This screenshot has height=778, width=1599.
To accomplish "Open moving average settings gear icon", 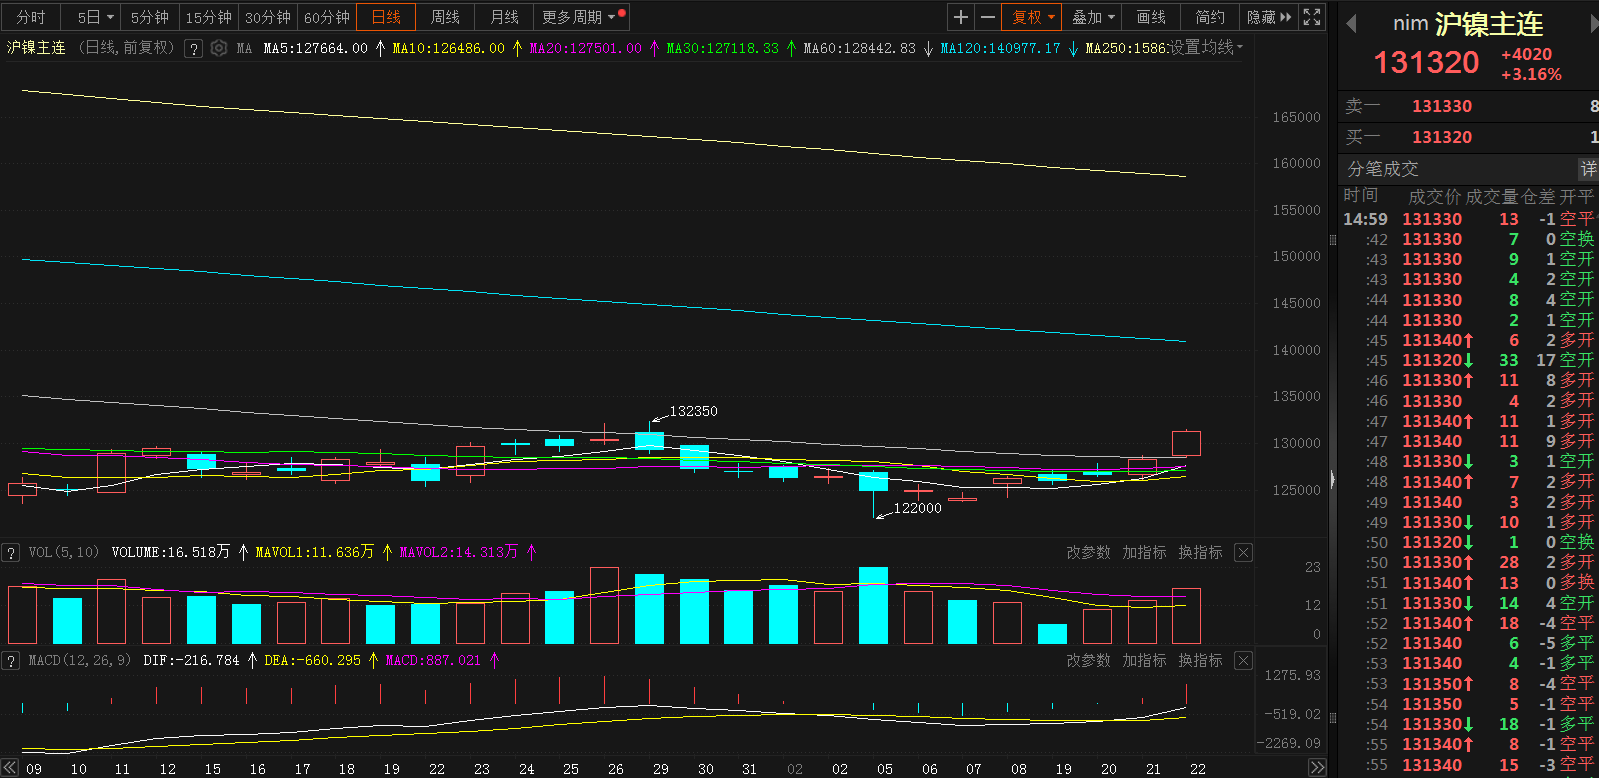I will click(219, 48).
